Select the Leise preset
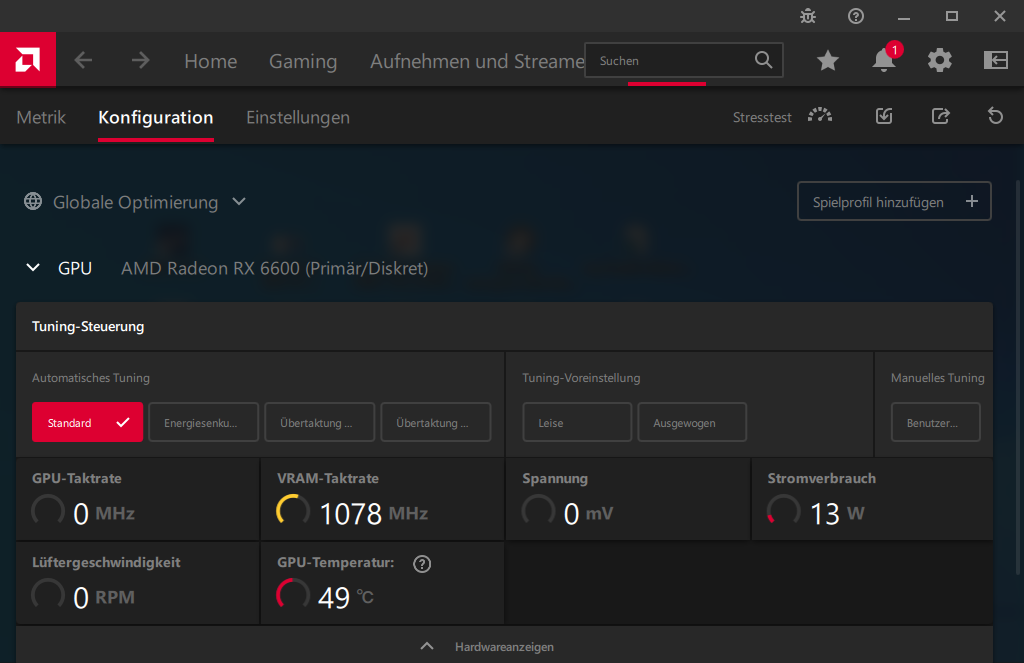Viewport: 1024px width, 663px height. [x=577, y=423]
